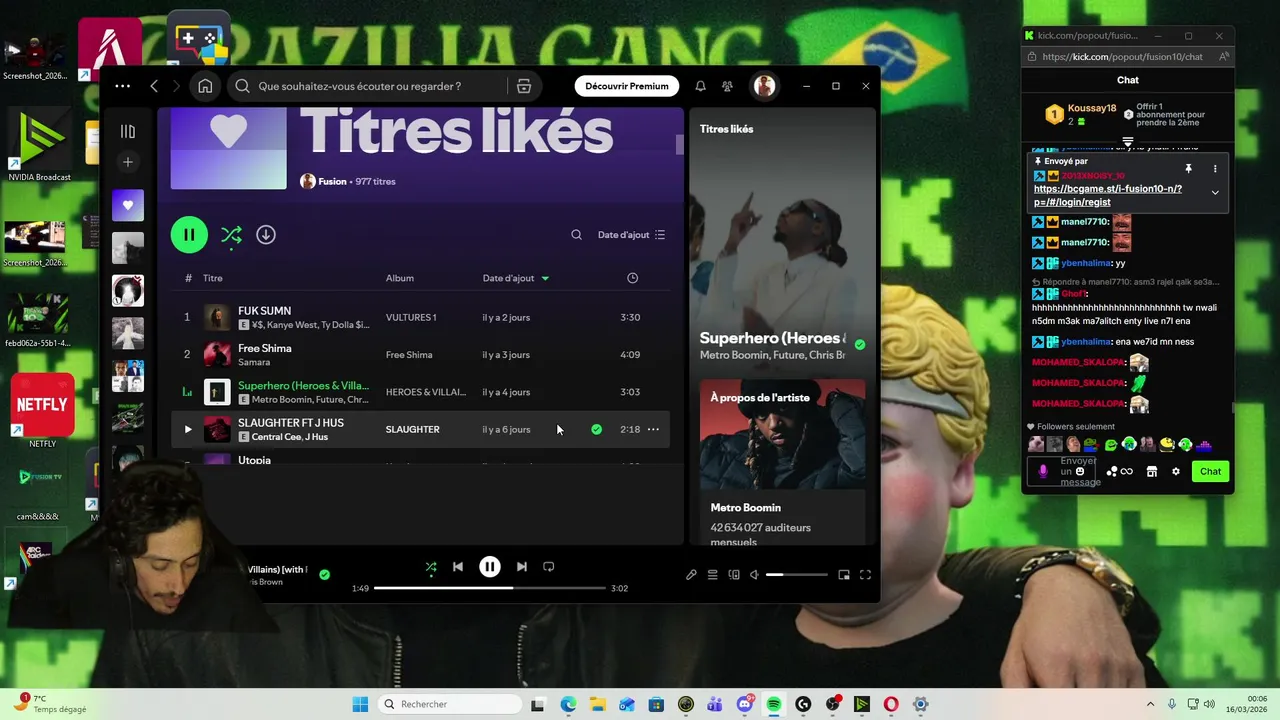
Task: Expand pinned message chevron in Kick chat
Action: pyautogui.click(x=1215, y=193)
